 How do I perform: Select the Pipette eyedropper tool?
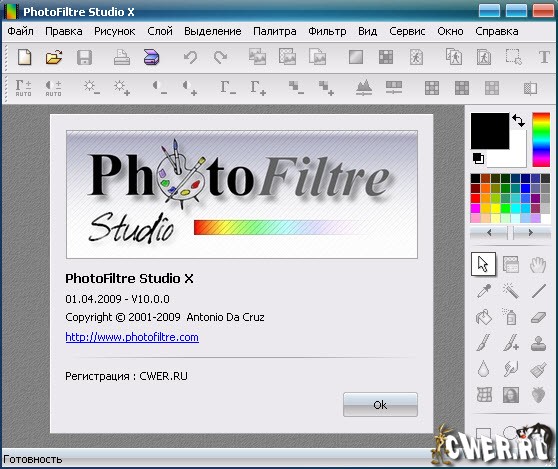click(484, 291)
